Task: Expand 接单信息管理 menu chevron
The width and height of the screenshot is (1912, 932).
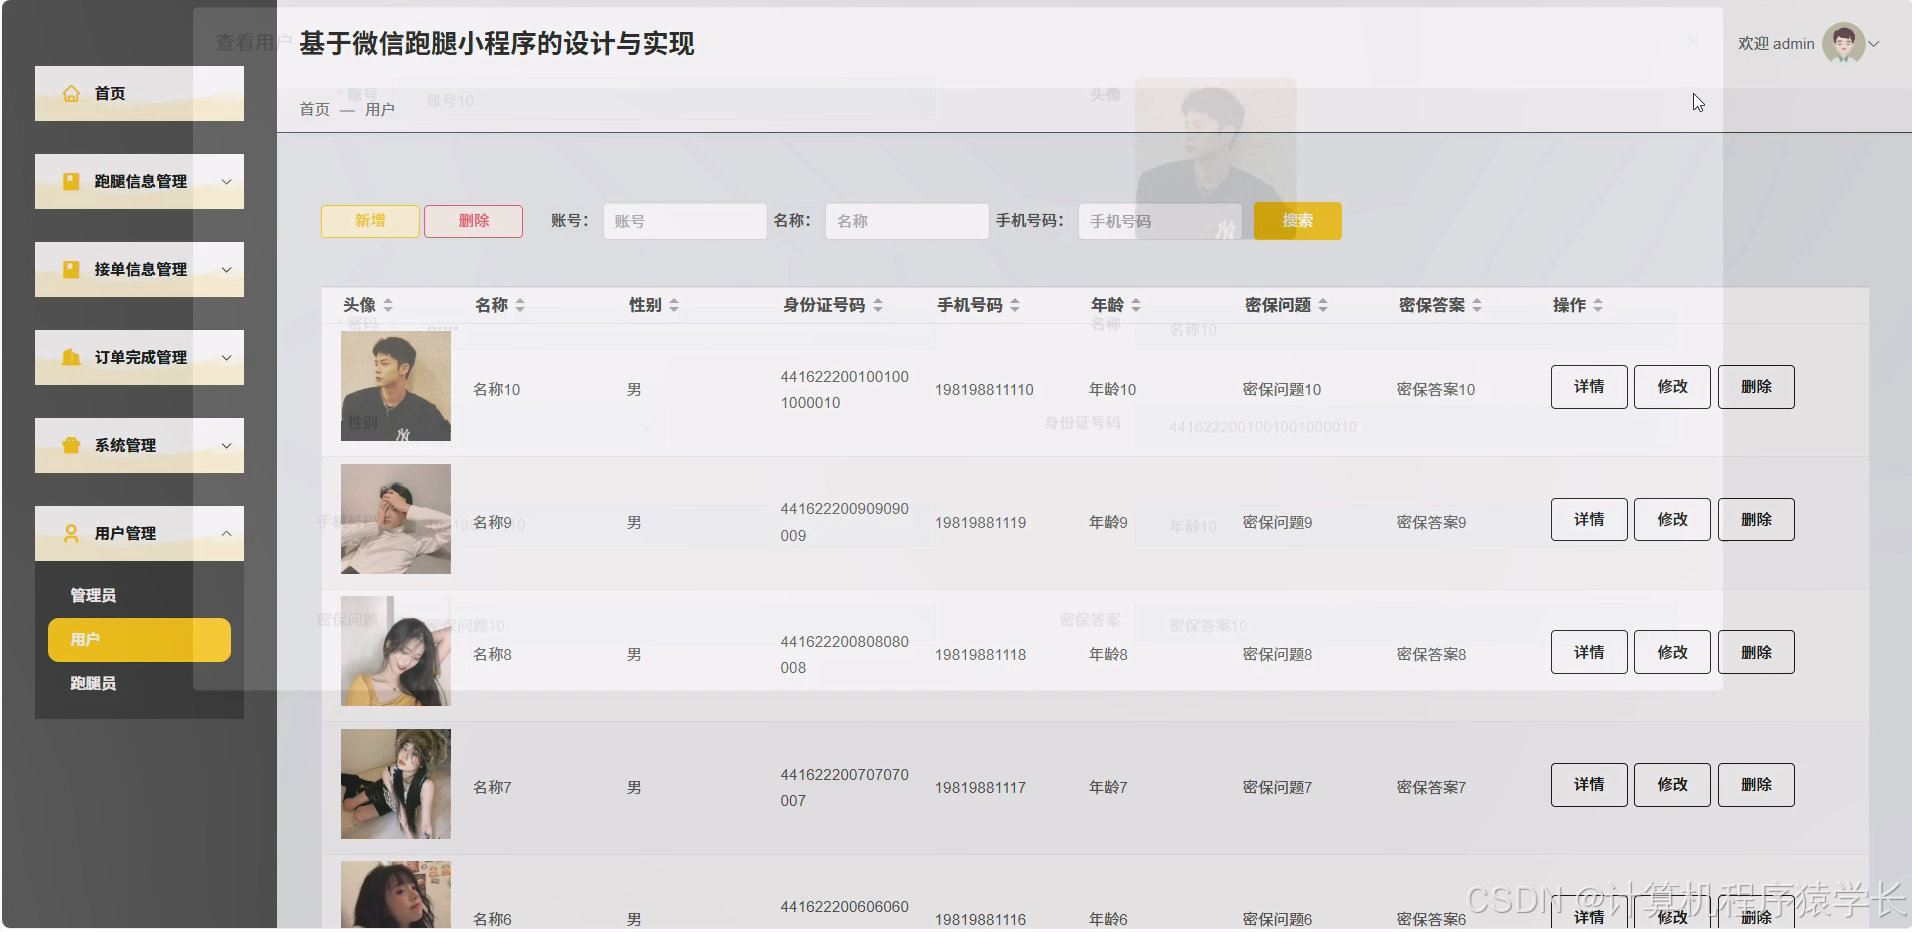Action: pos(226,270)
